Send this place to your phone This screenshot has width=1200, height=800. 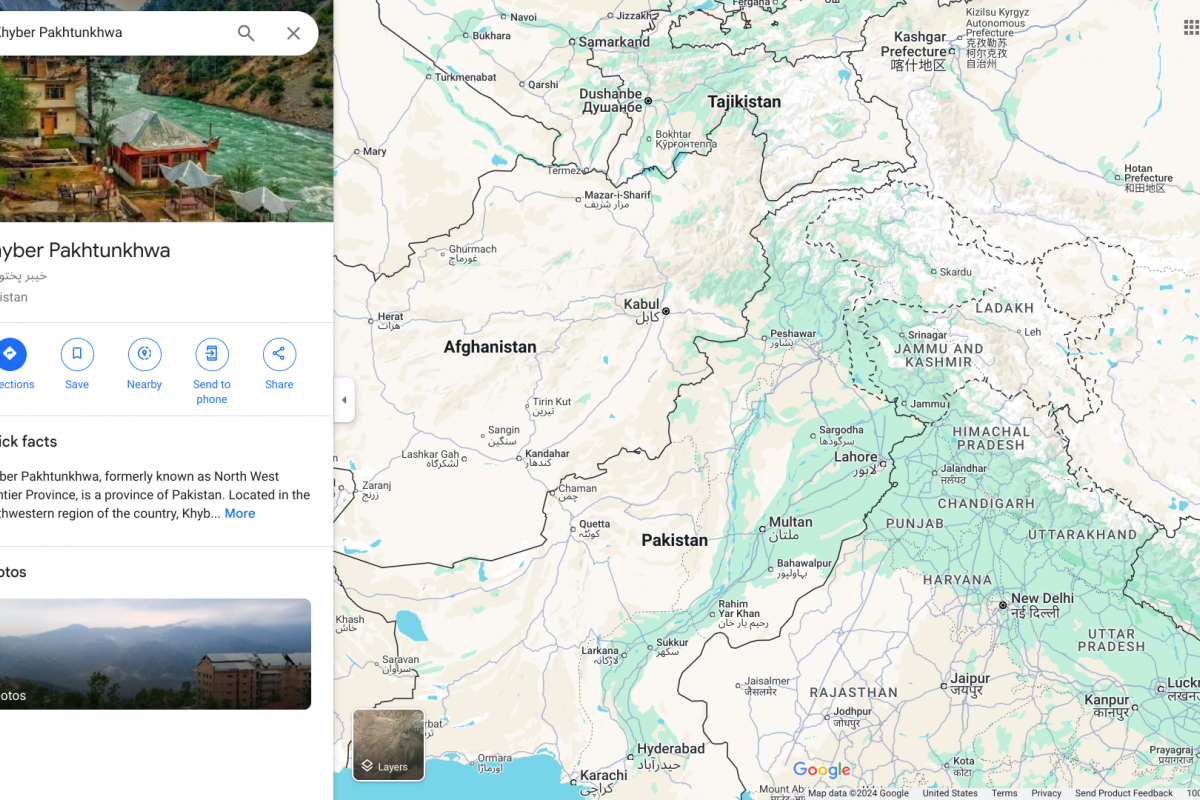(212, 354)
